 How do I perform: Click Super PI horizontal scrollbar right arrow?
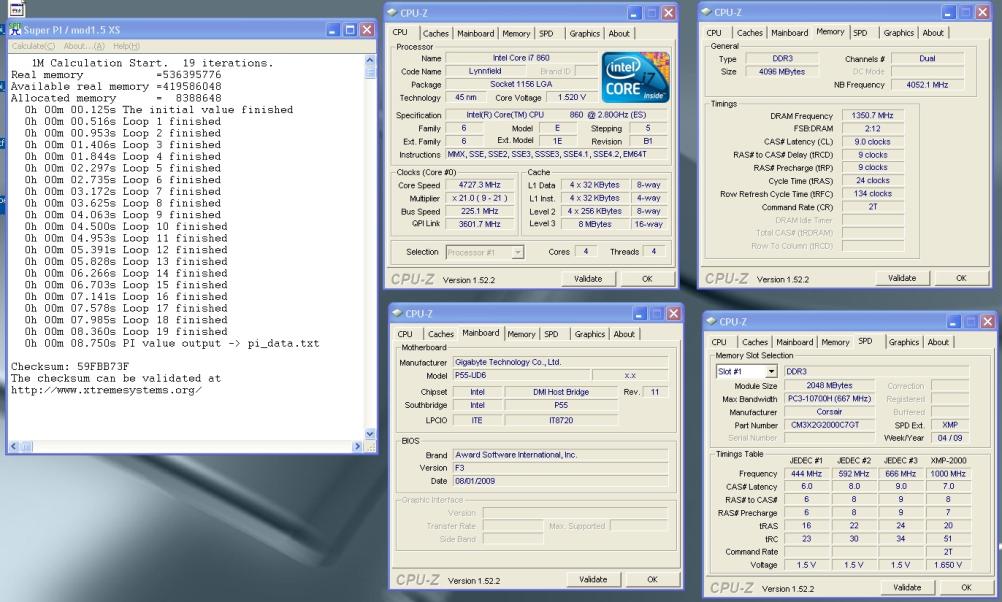pos(357,446)
